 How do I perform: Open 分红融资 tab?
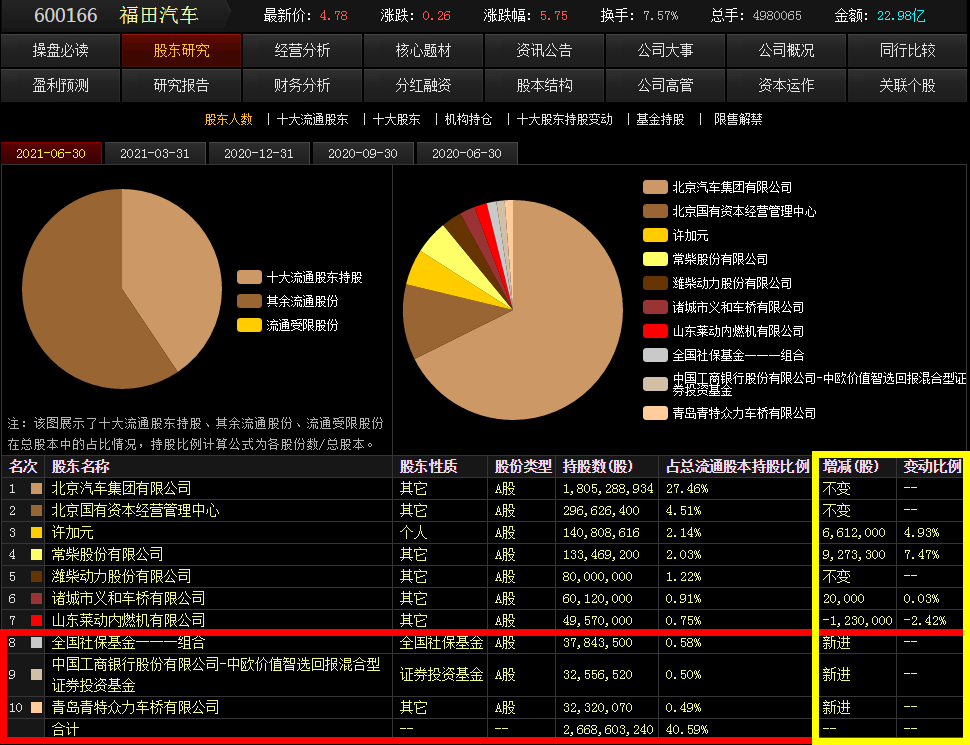point(423,85)
